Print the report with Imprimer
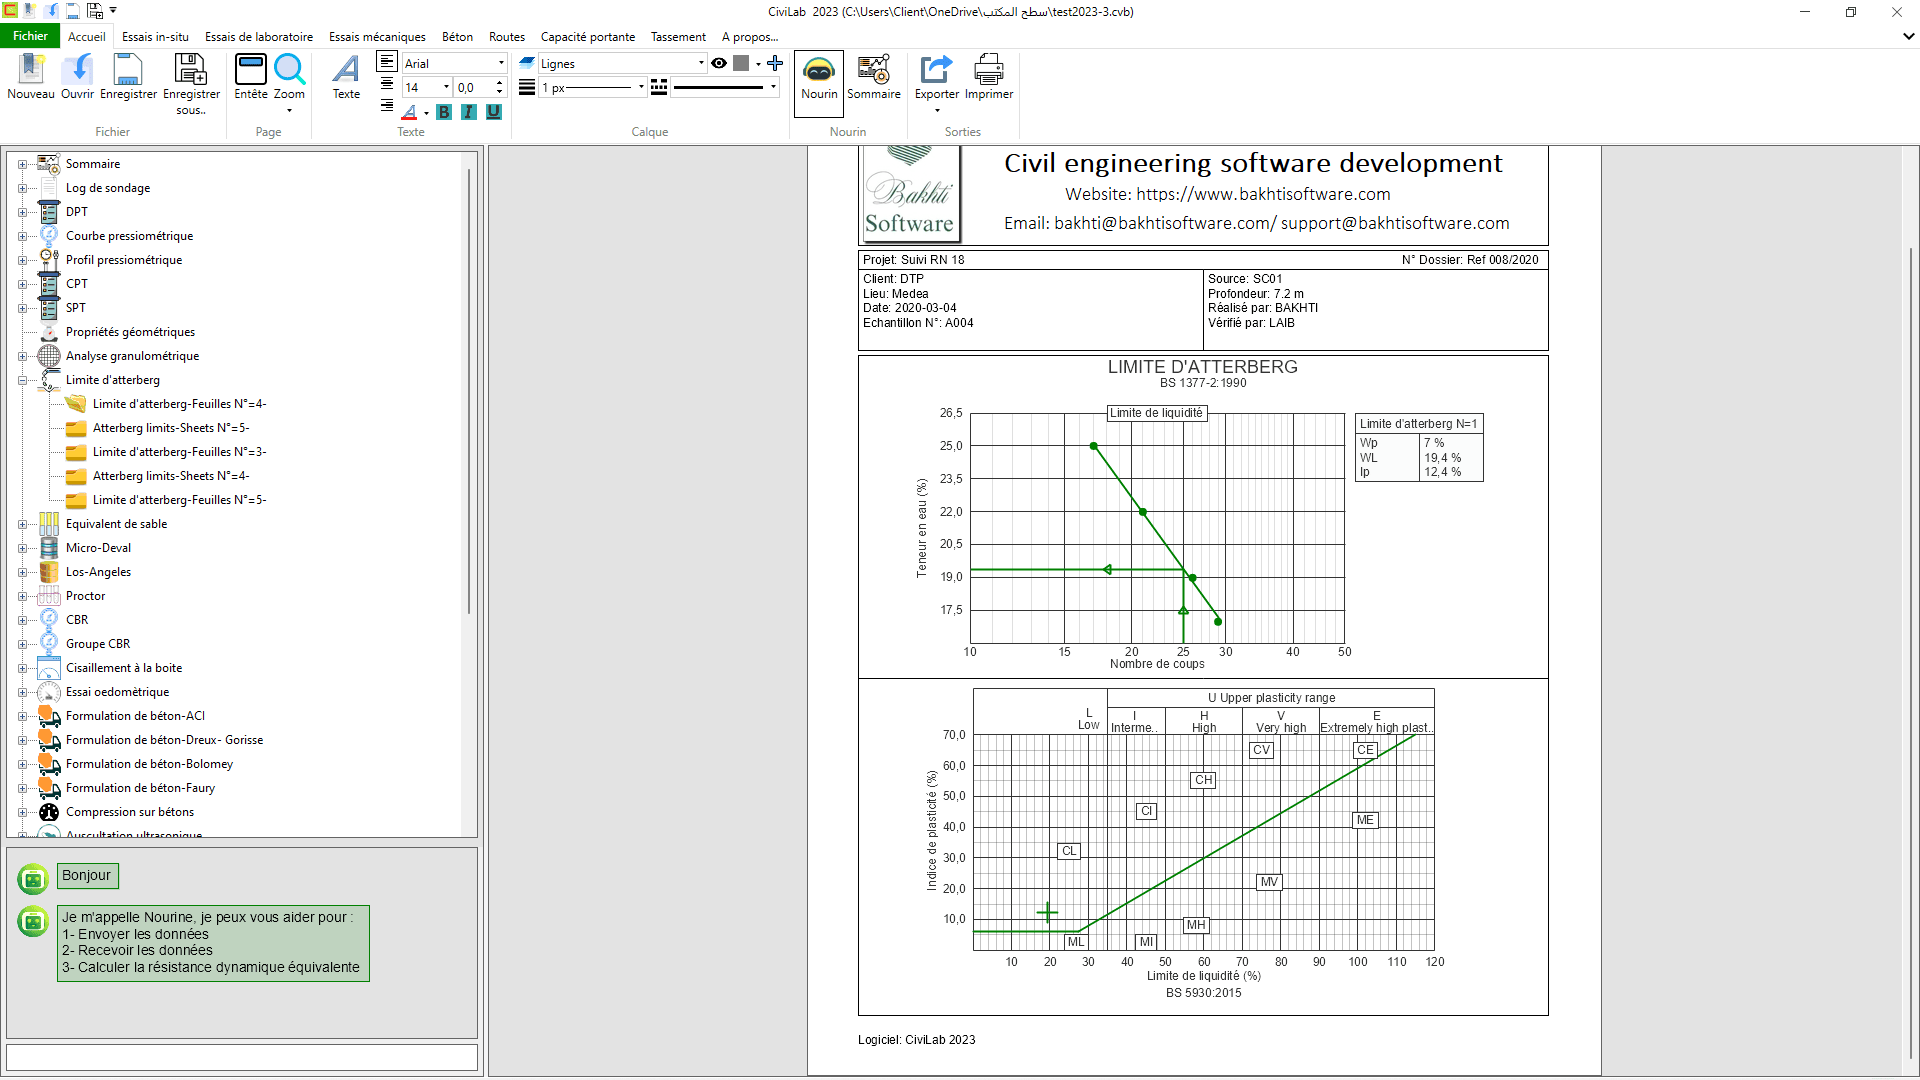Screen dimensions: 1920x1080 click(989, 76)
